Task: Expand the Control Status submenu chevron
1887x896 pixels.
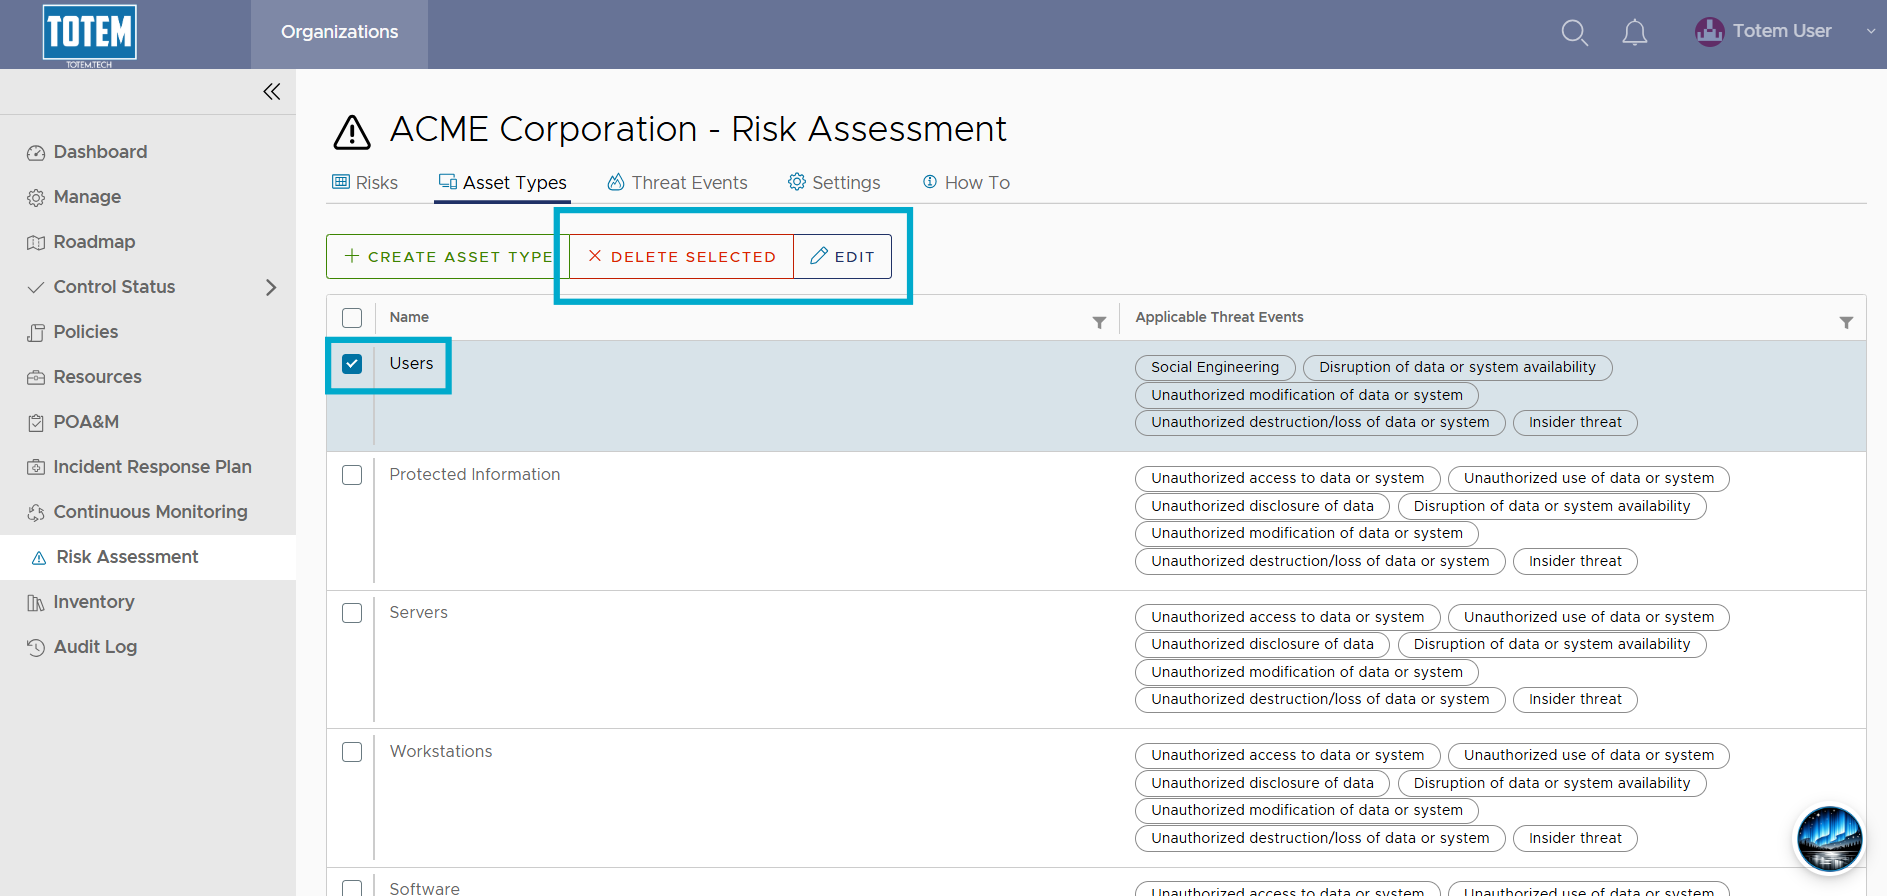Action: pos(271,288)
